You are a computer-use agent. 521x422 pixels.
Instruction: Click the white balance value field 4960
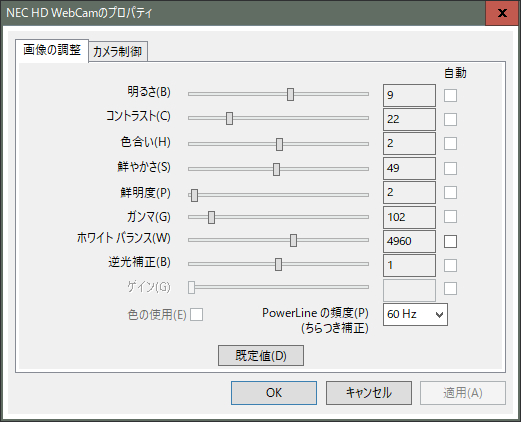coord(409,241)
